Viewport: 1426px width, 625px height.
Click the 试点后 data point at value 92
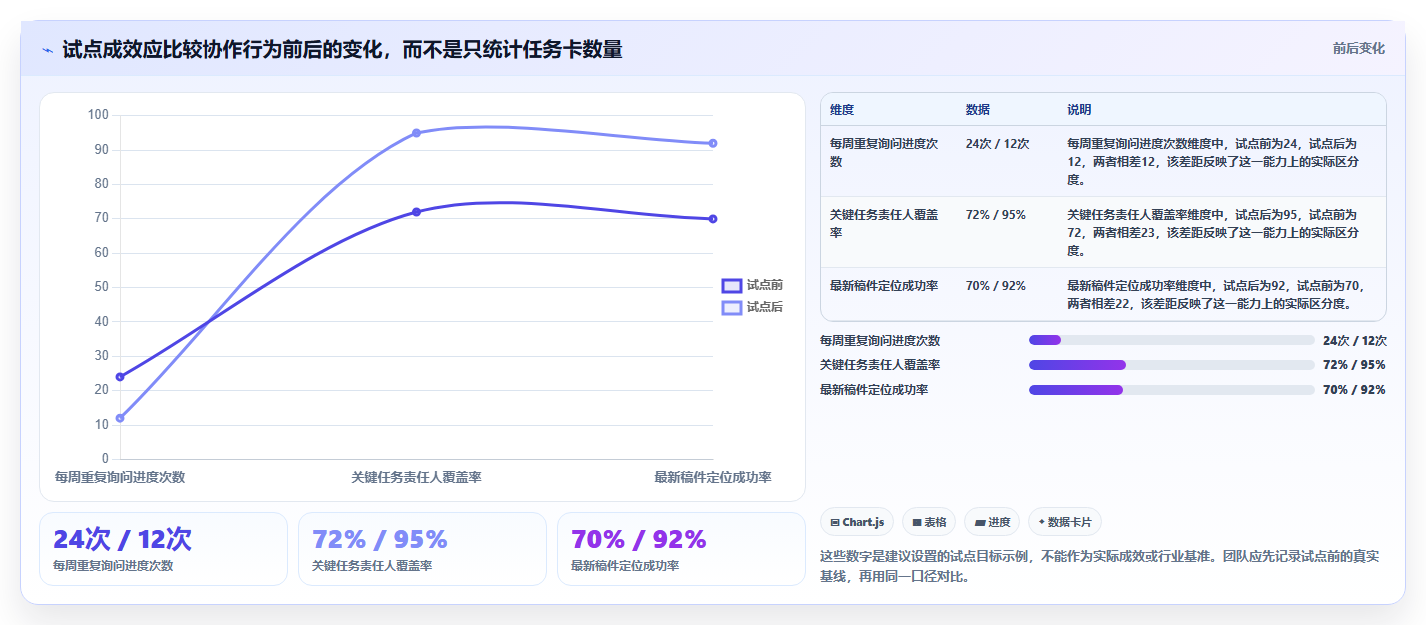pyautogui.click(x=713, y=143)
